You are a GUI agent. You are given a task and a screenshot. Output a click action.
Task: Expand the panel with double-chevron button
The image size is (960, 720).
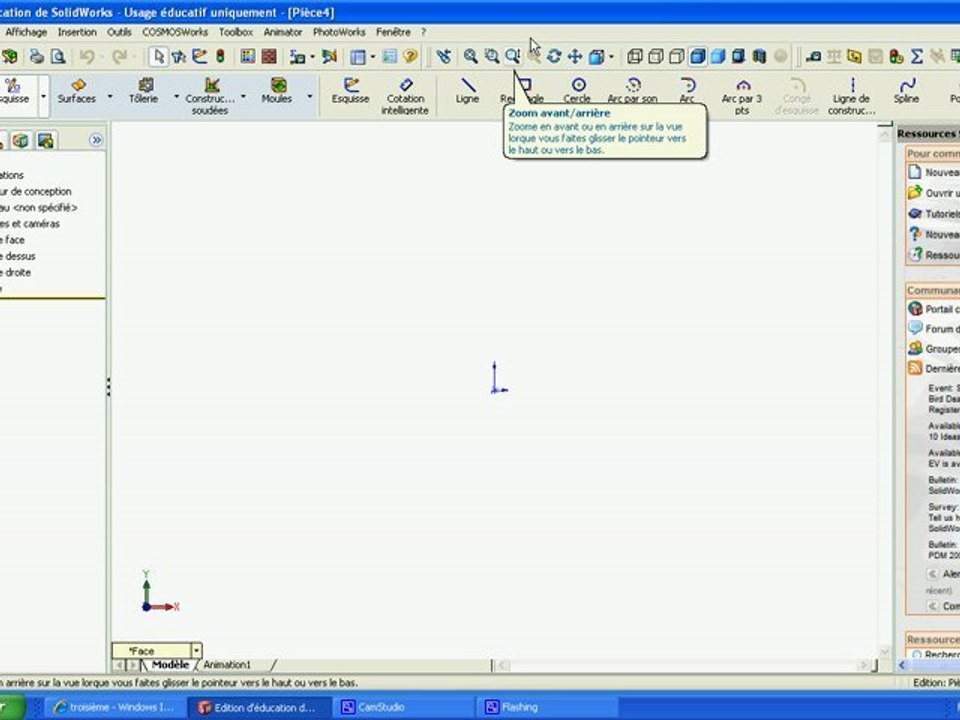96,140
